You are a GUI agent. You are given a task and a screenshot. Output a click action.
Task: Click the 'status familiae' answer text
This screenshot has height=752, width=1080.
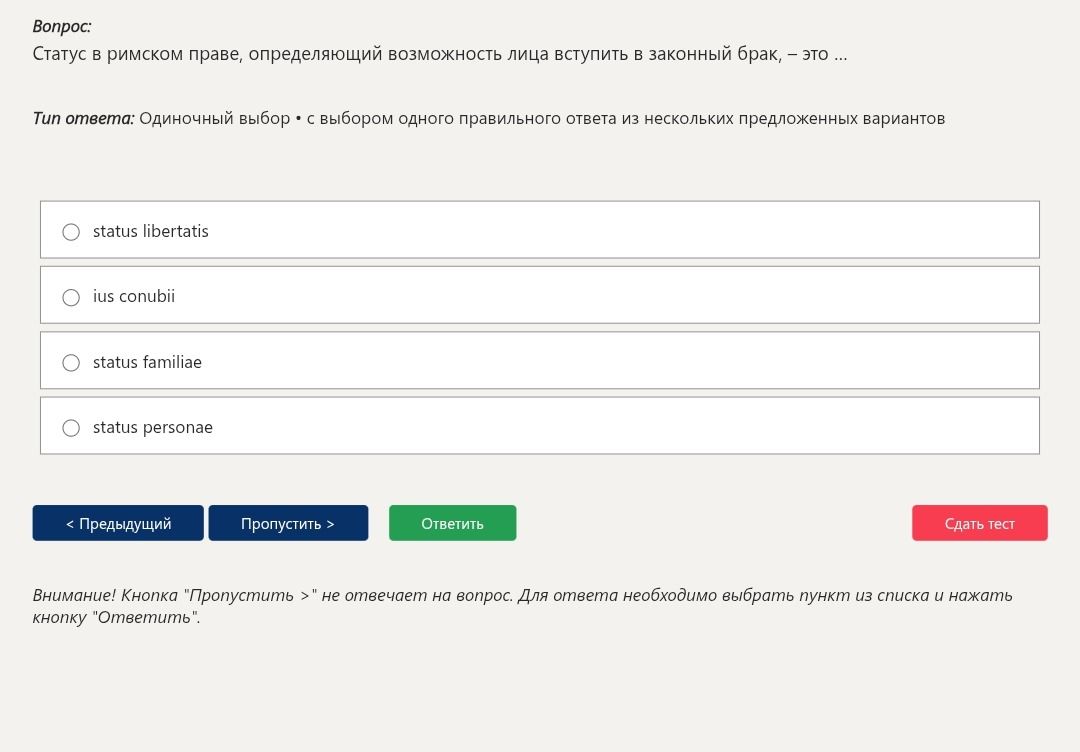[147, 362]
